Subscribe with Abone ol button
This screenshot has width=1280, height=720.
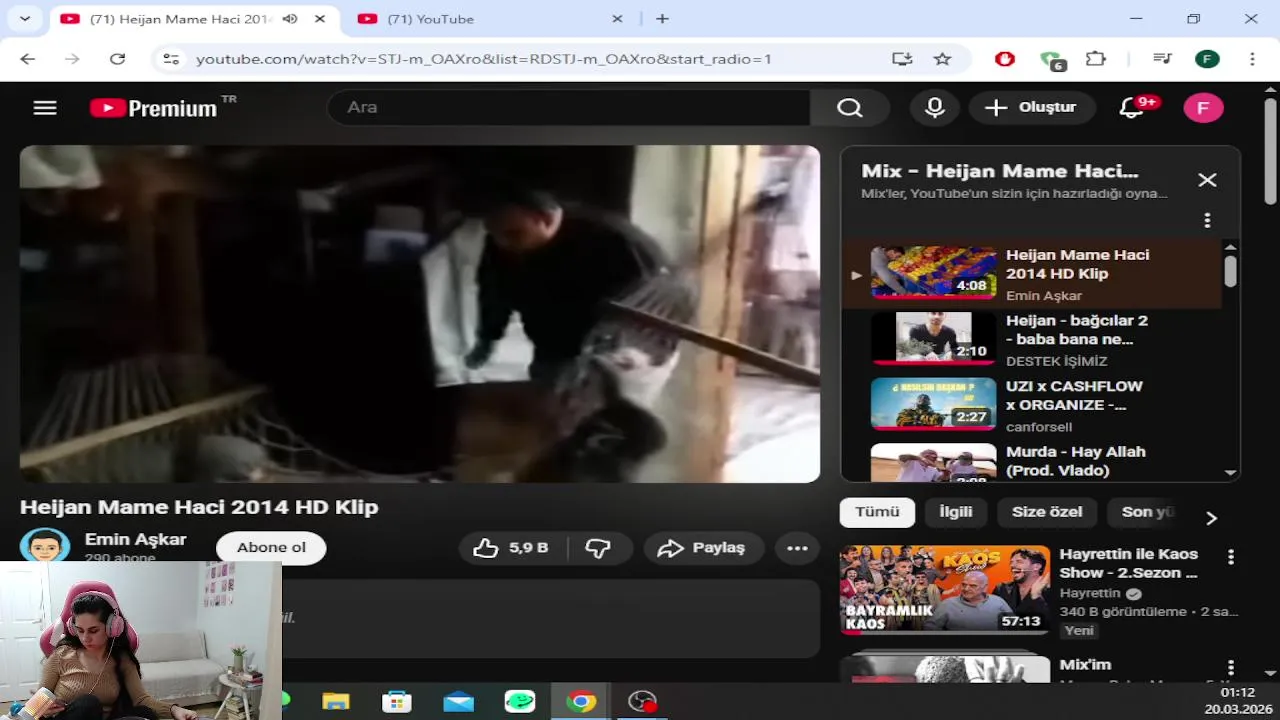coord(271,547)
